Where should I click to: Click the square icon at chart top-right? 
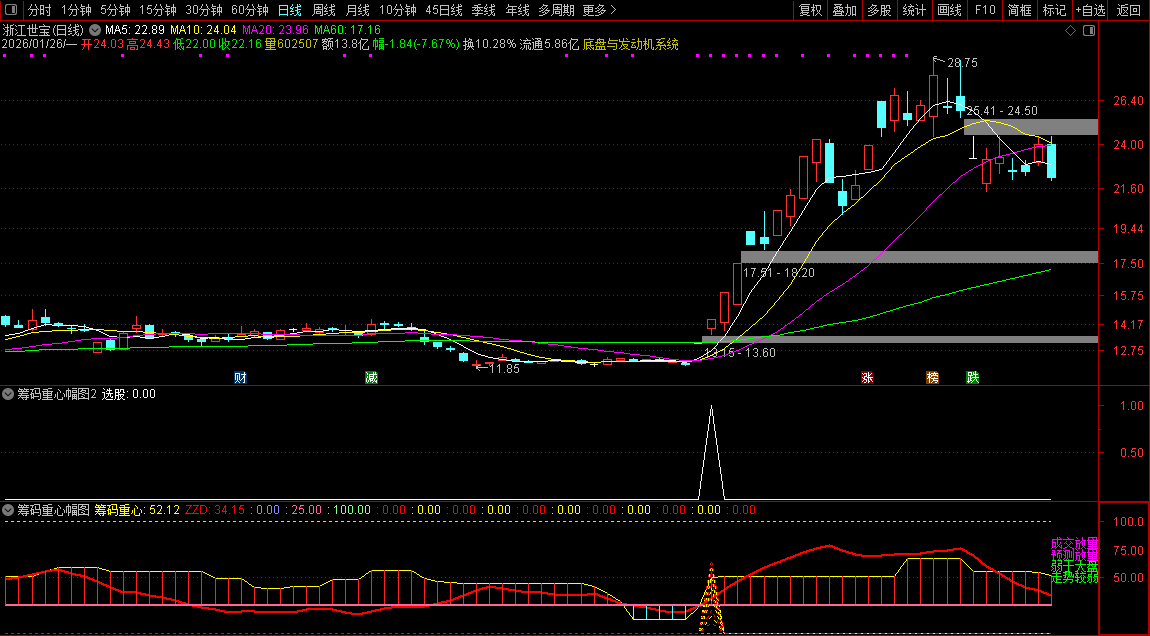pos(1087,30)
